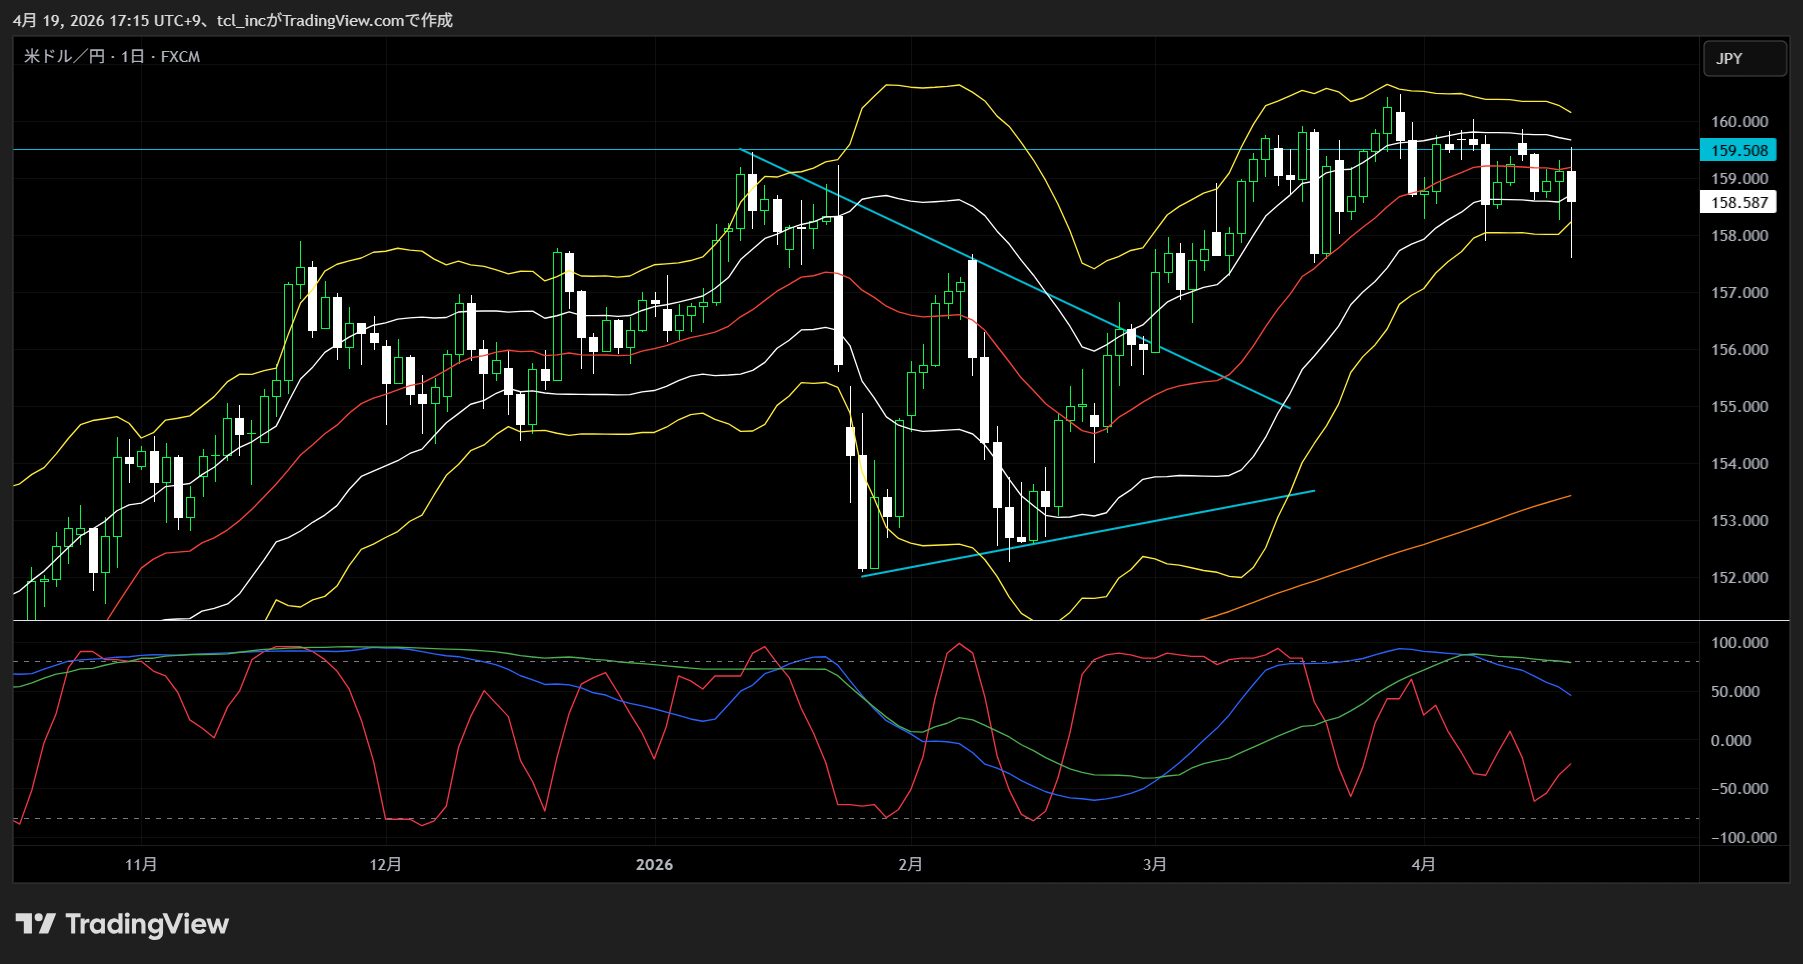Click the 156.000 price scale label

click(1739, 350)
